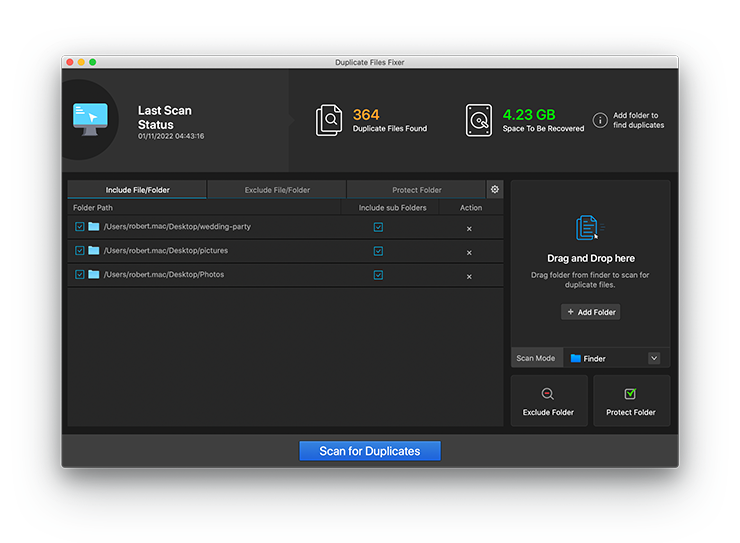Click the drag and drop document icon
Screen dimensions: 740x543
[x=589, y=228]
